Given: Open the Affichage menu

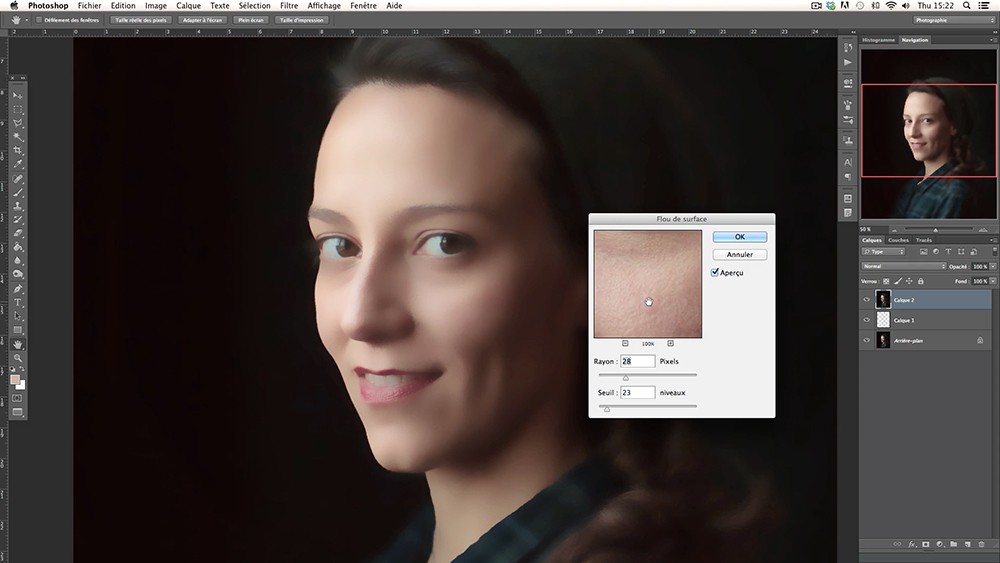Looking at the screenshot, I should (x=324, y=6).
